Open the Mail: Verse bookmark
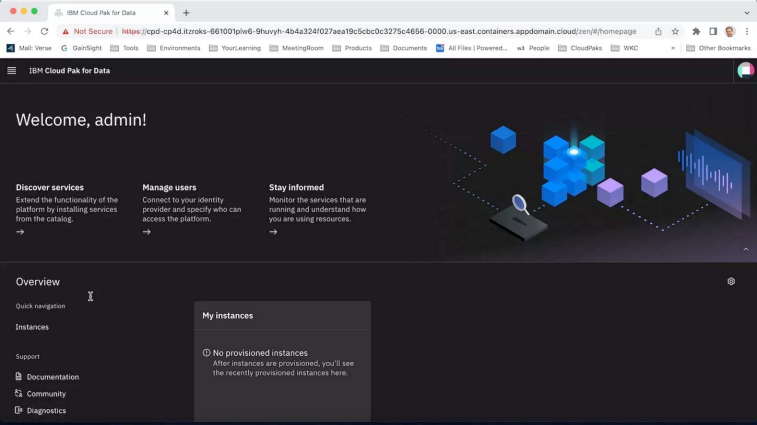757x425 pixels. (x=29, y=48)
